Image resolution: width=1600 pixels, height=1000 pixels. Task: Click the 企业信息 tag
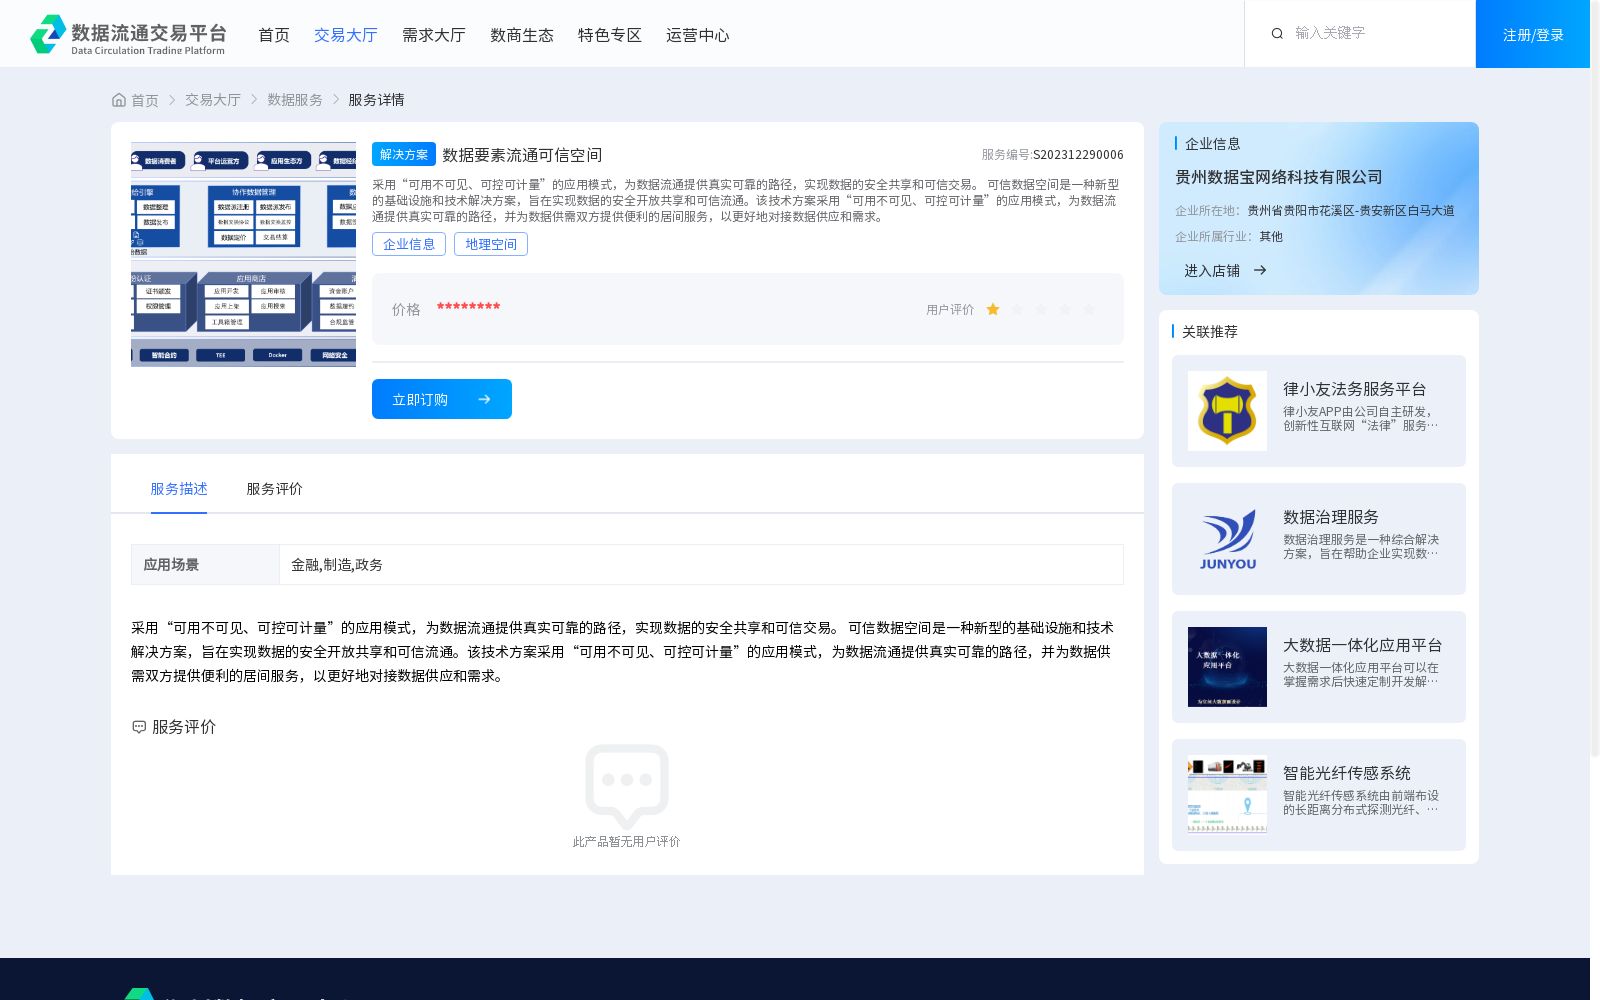(x=409, y=244)
